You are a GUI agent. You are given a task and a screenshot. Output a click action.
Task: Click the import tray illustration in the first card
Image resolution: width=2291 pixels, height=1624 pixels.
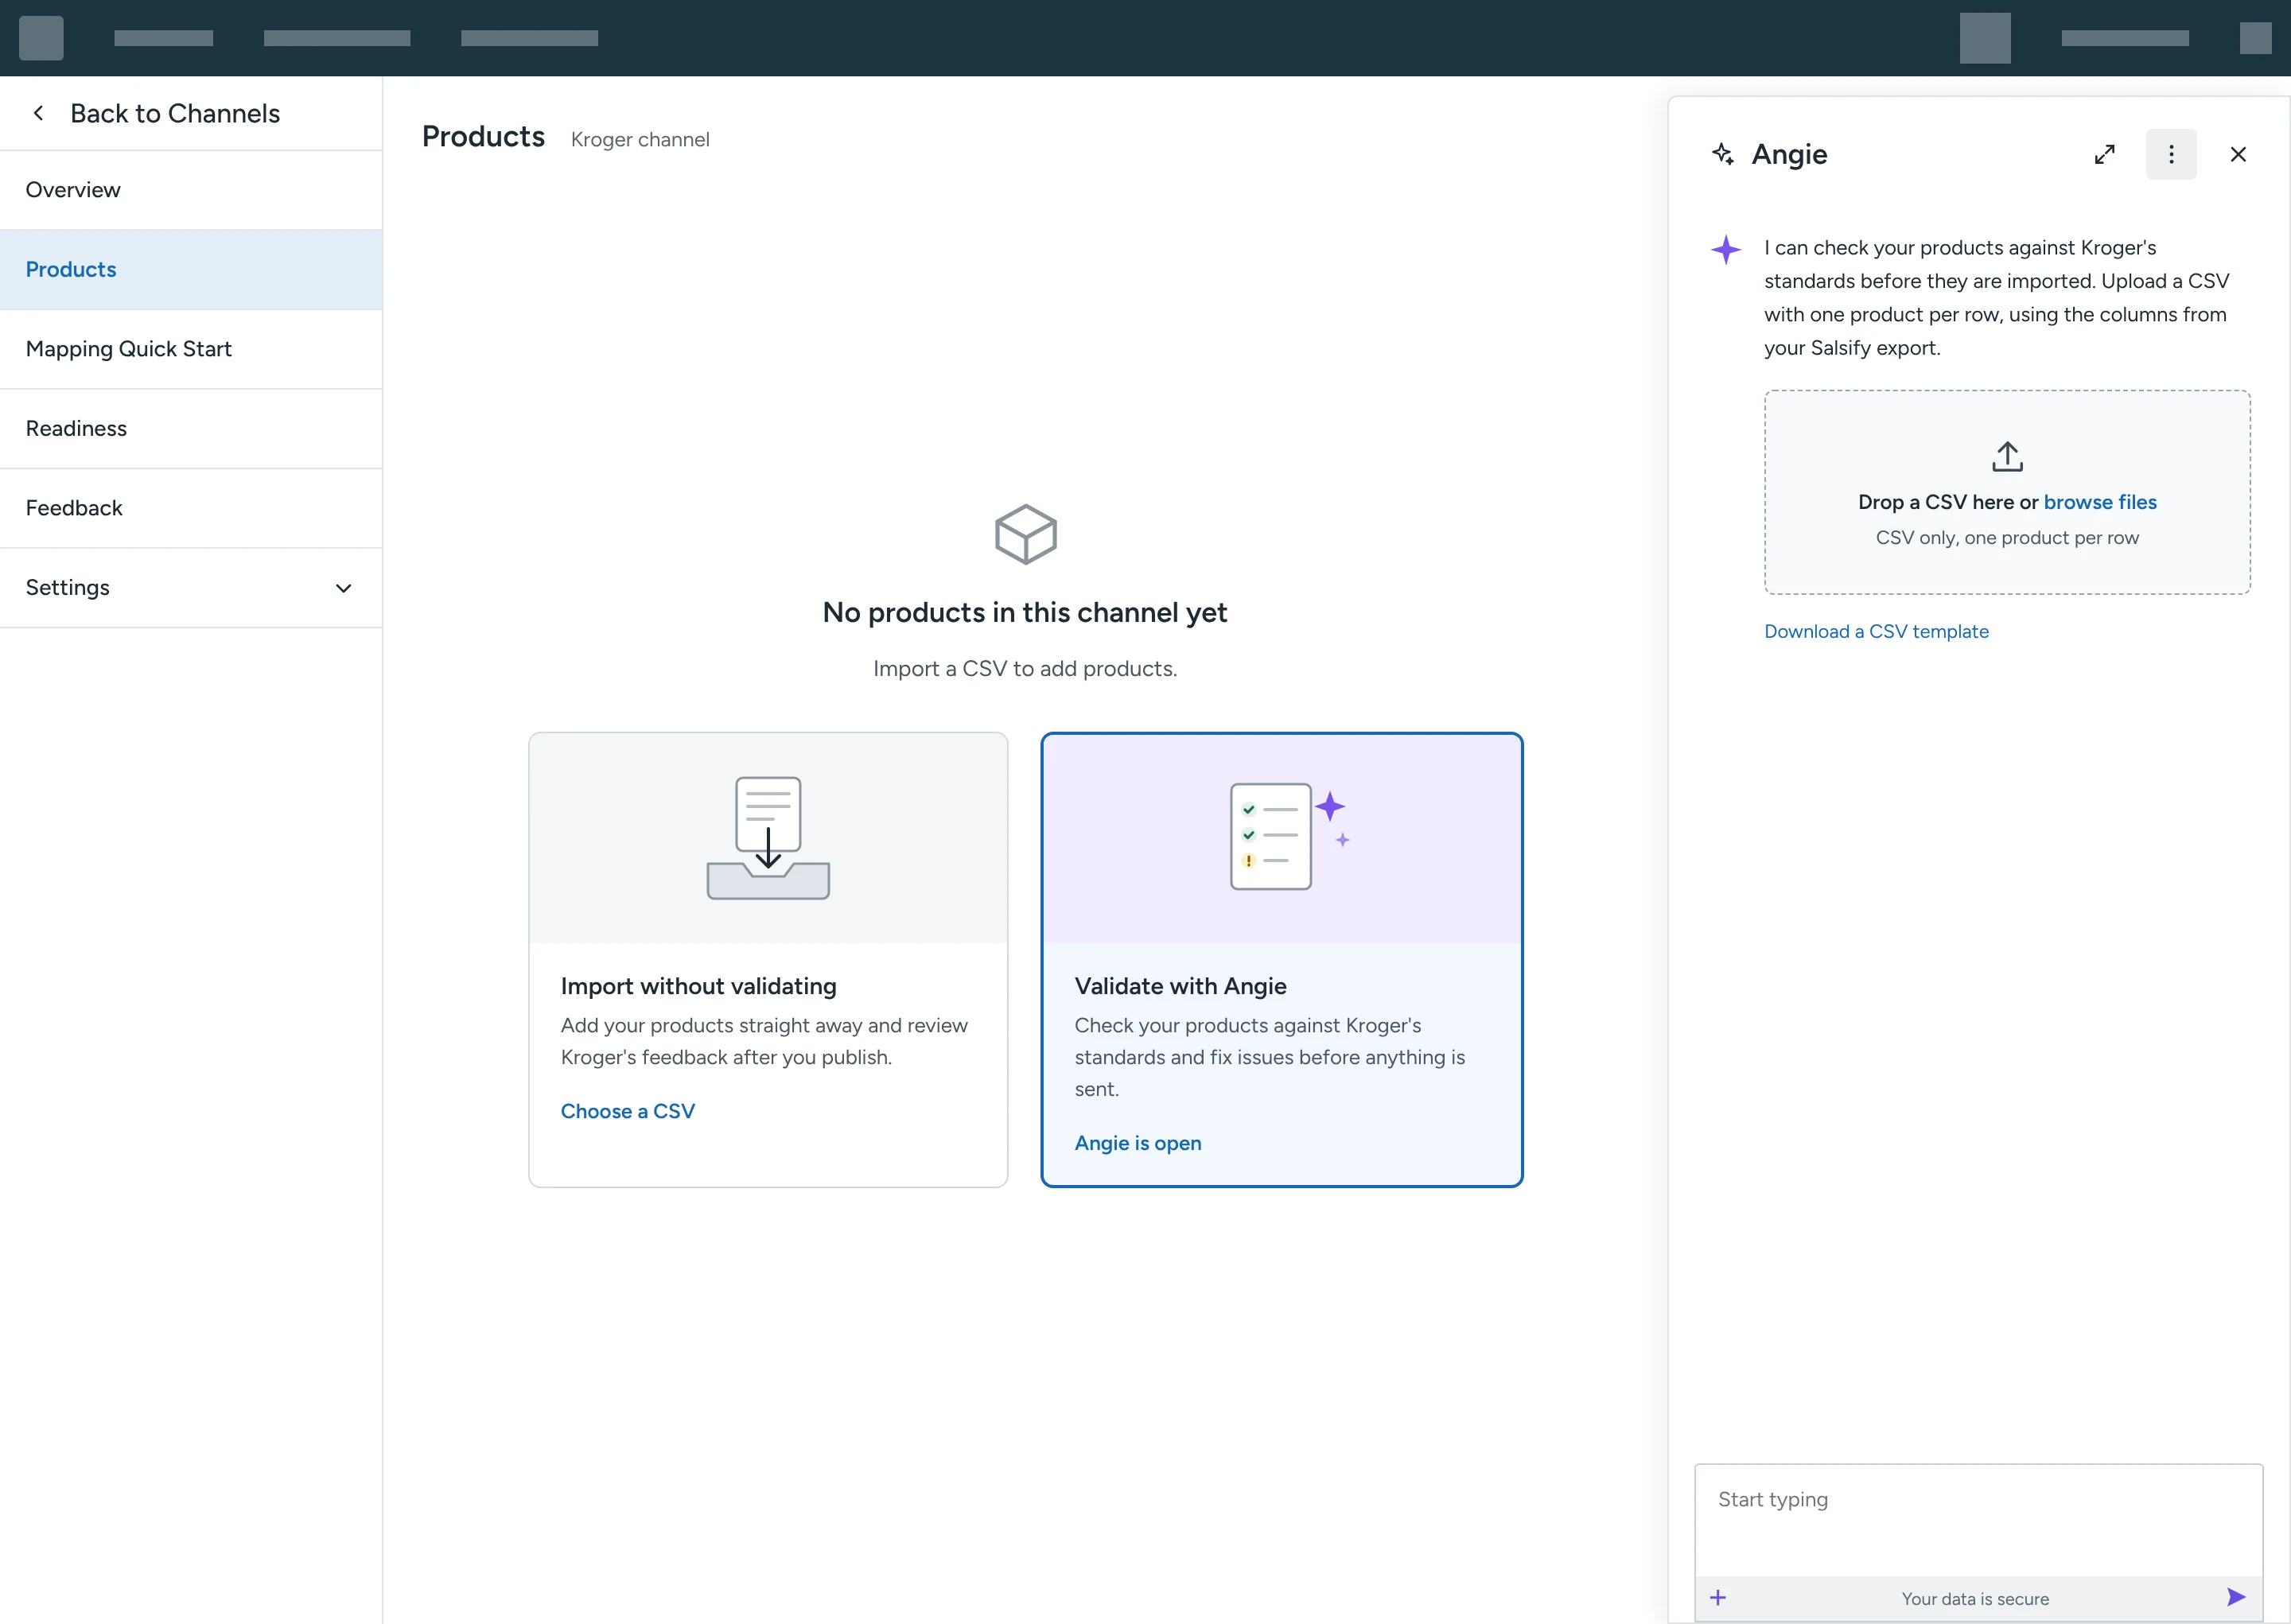point(768,838)
